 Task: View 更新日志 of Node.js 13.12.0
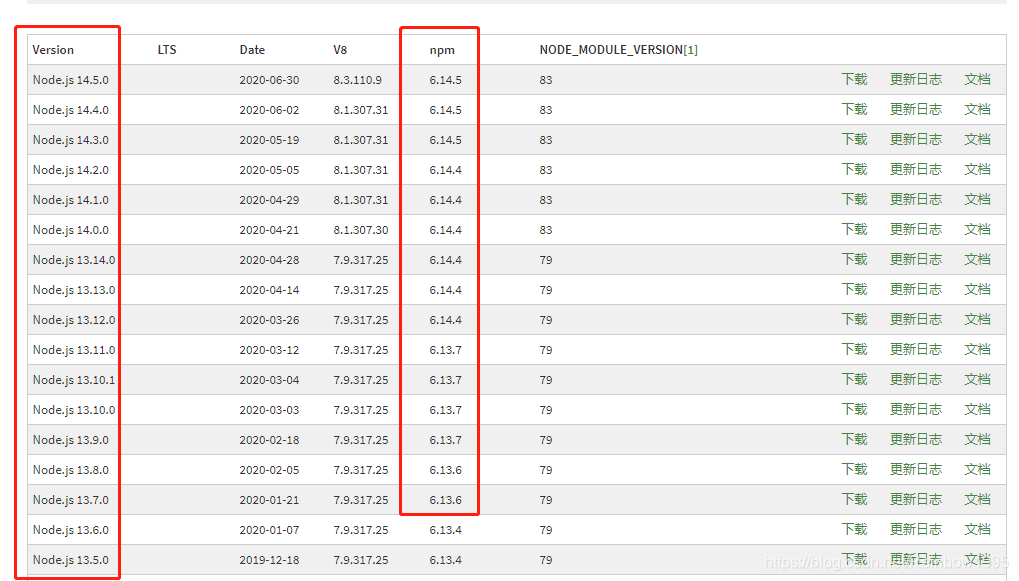click(915, 320)
